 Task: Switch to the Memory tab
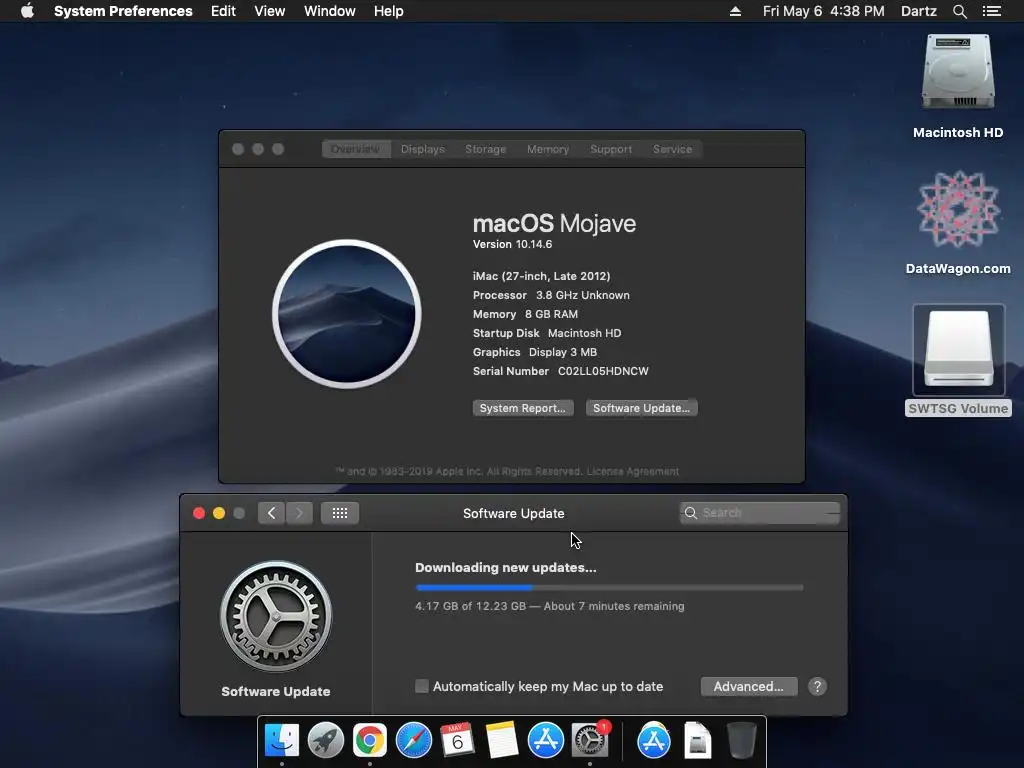pos(548,149)
